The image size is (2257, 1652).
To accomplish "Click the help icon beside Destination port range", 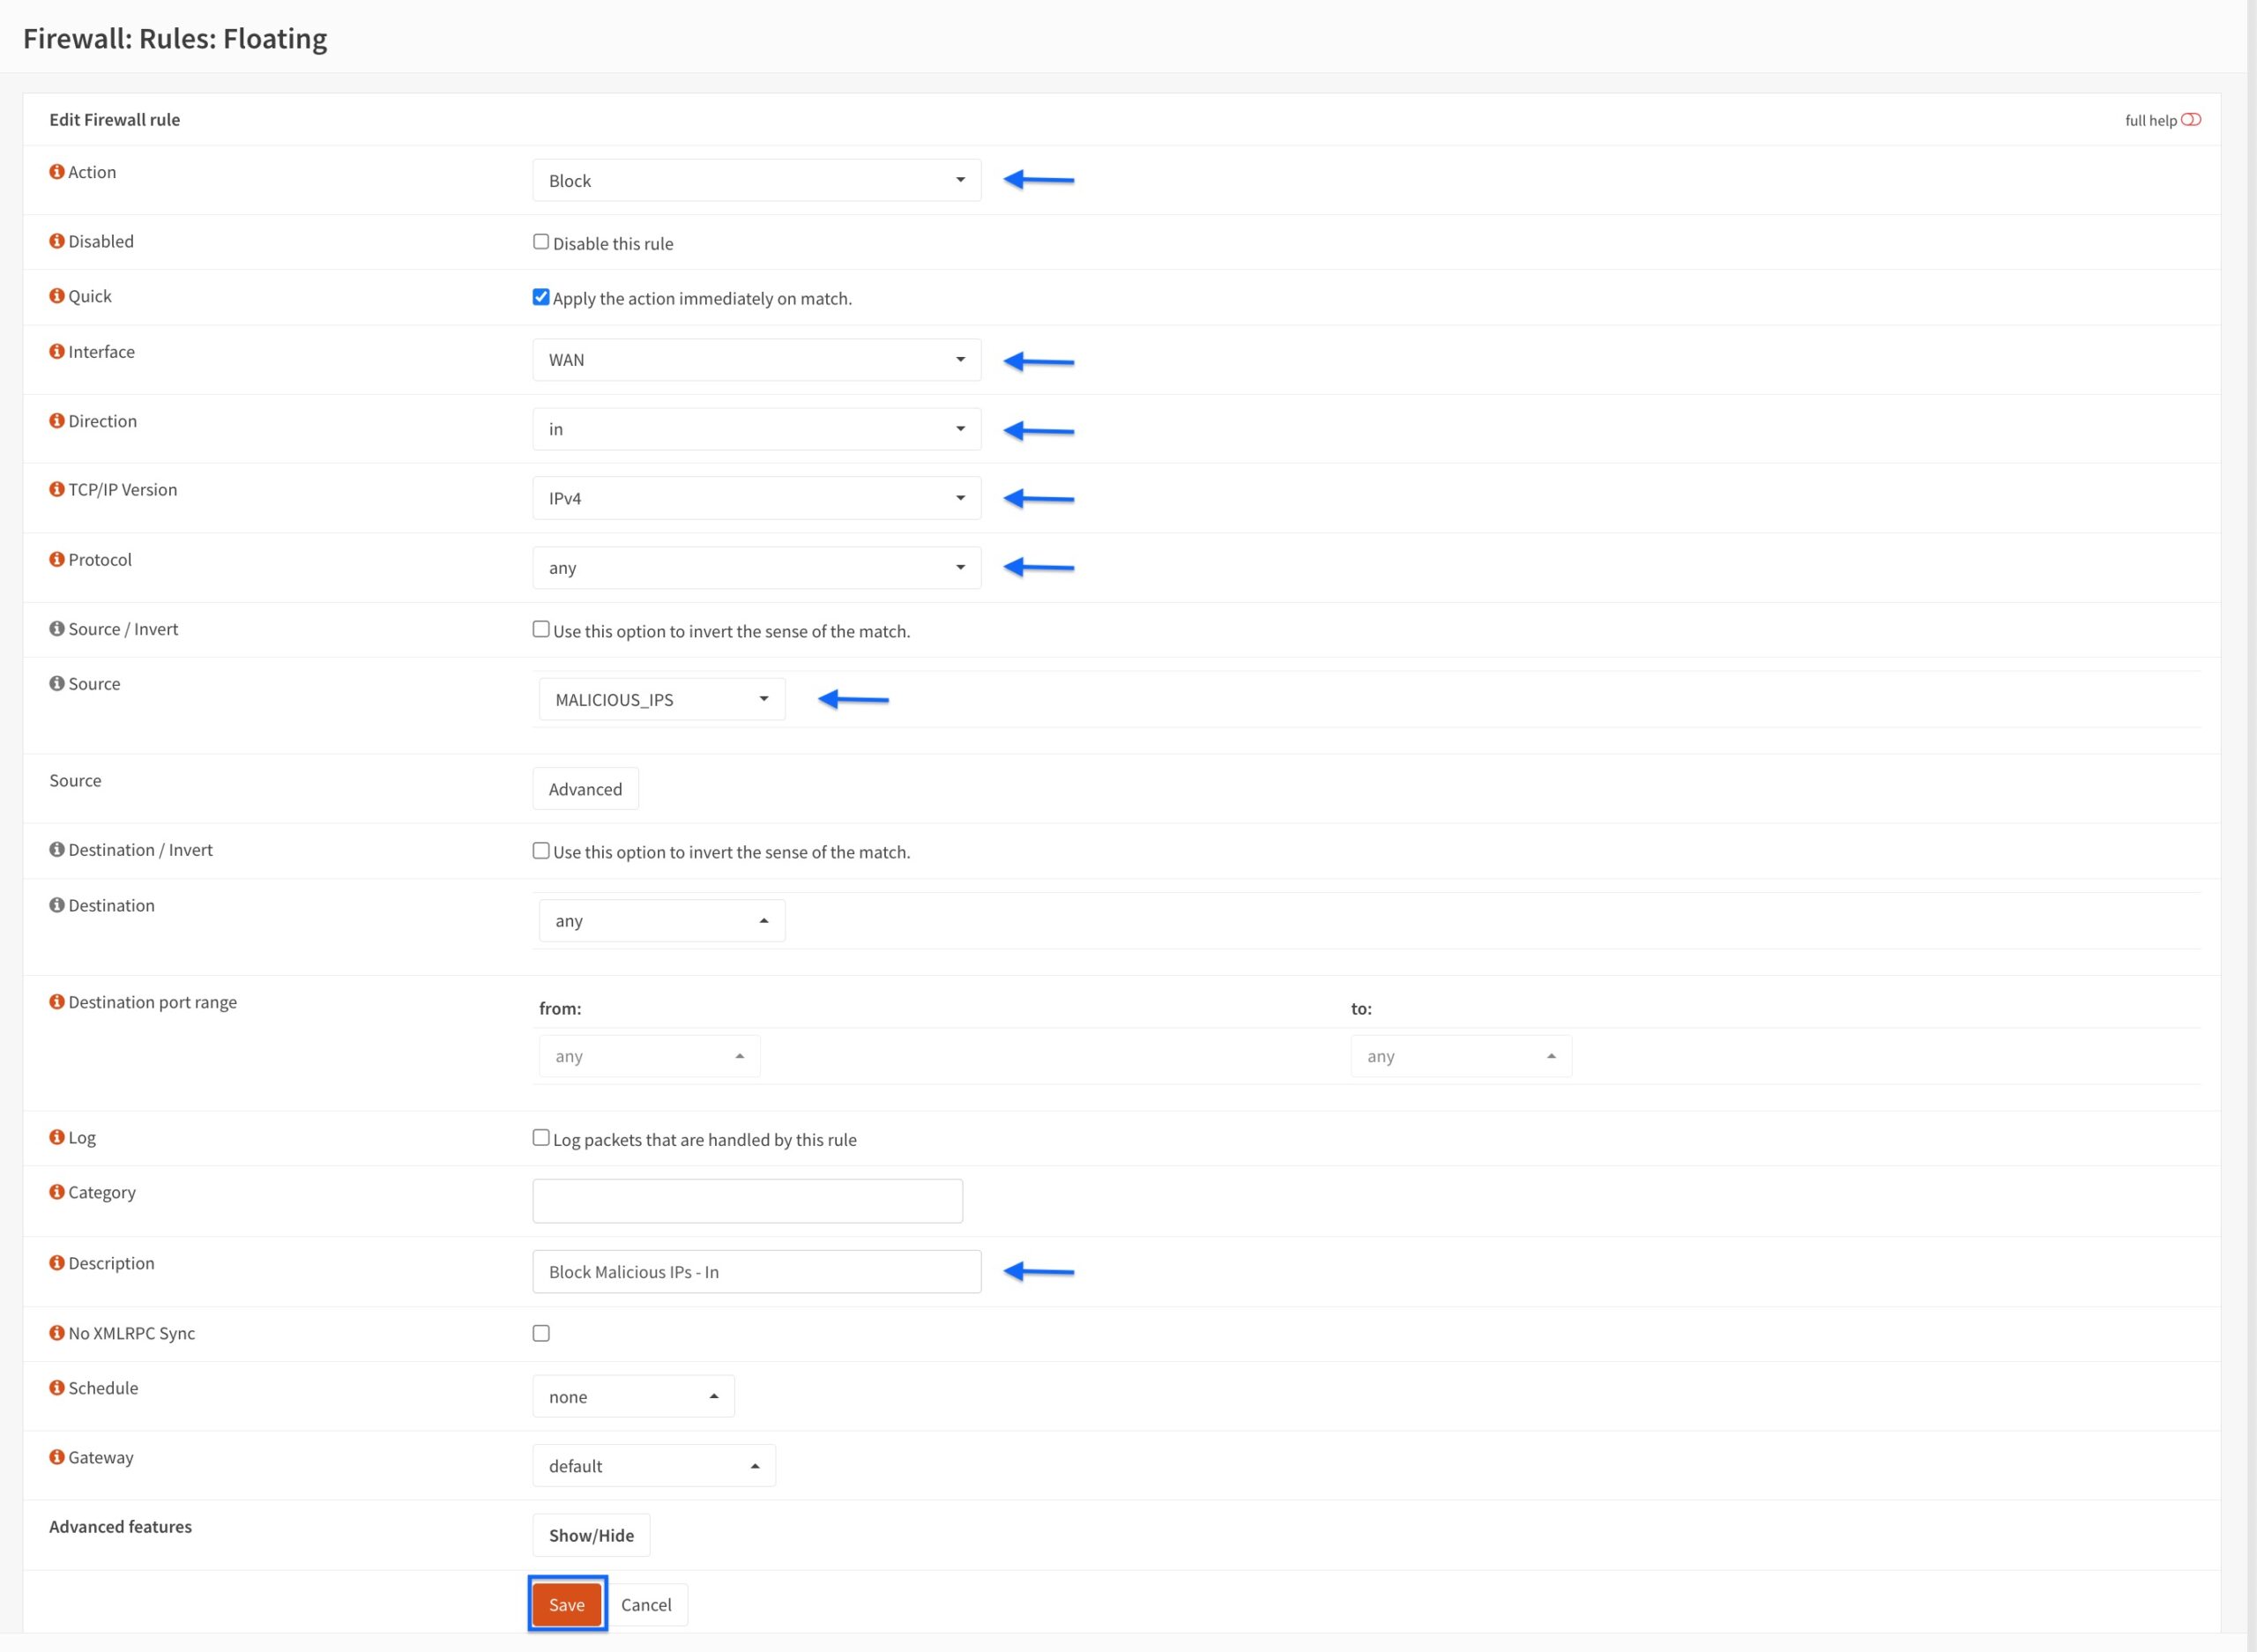I will click(57, 1001).
